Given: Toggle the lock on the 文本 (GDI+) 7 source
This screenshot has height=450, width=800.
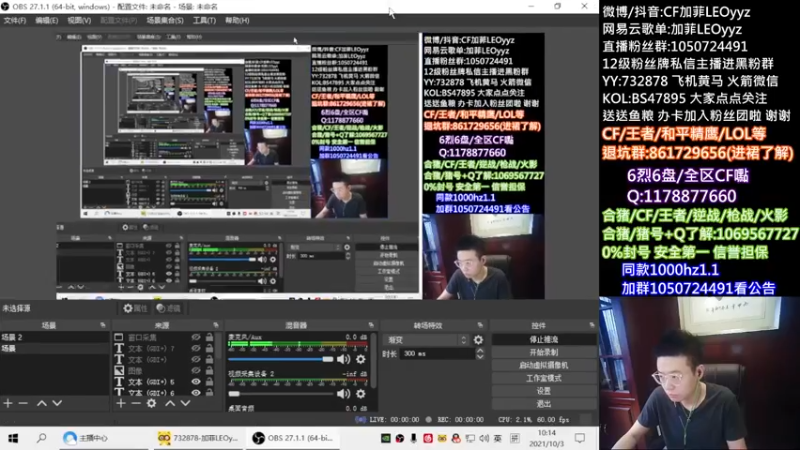Looking at the screenshot, I should (209, 348).
